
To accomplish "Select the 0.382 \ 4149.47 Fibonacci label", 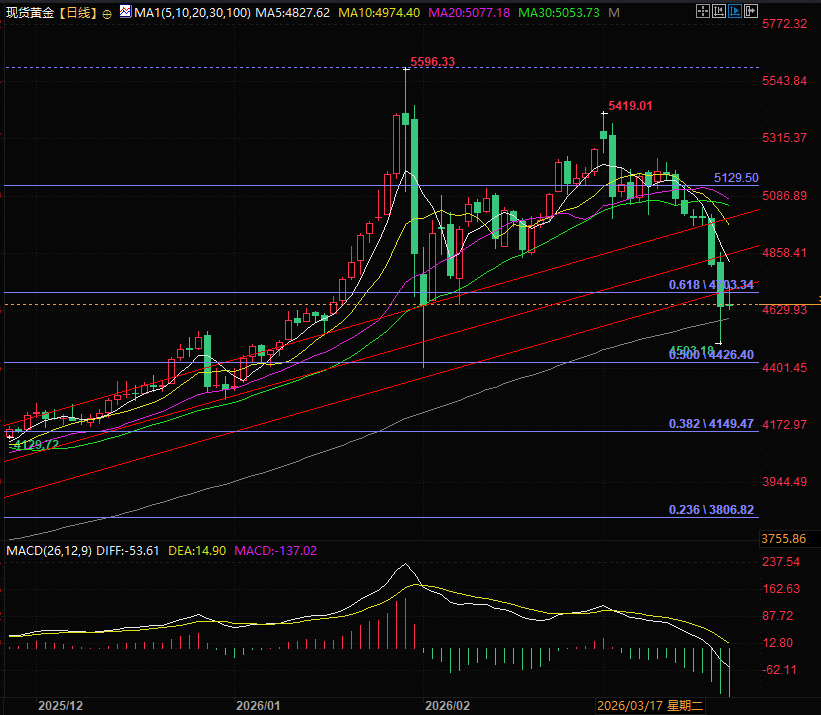I will pyautogui.click(x=711, y=423).
